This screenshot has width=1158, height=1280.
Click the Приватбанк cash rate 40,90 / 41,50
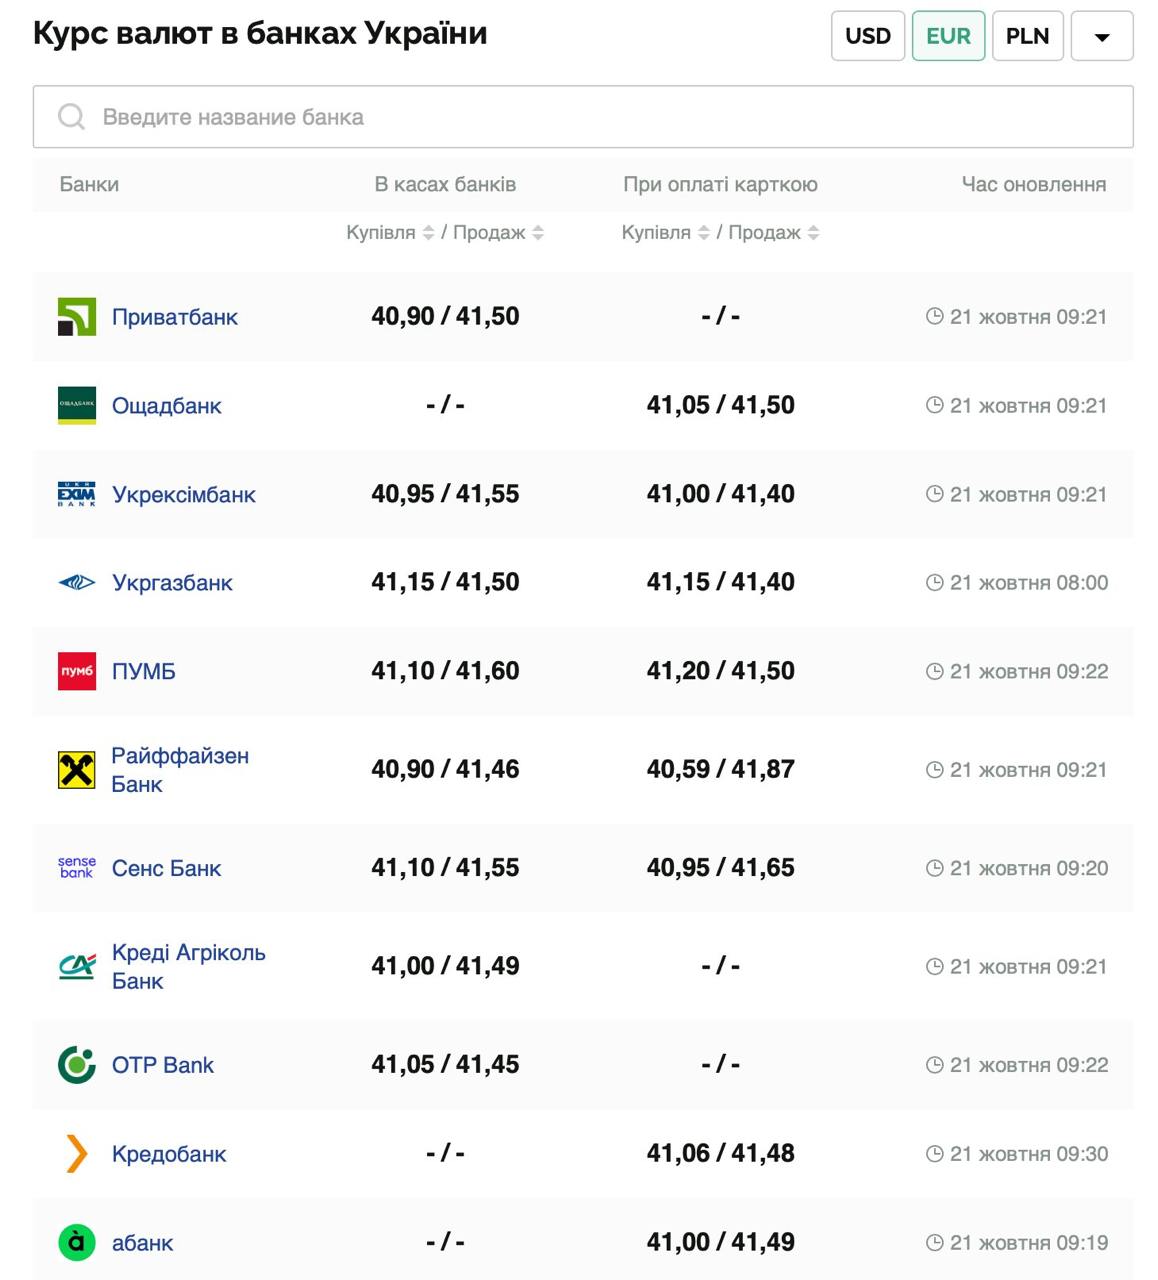point(445,316)
